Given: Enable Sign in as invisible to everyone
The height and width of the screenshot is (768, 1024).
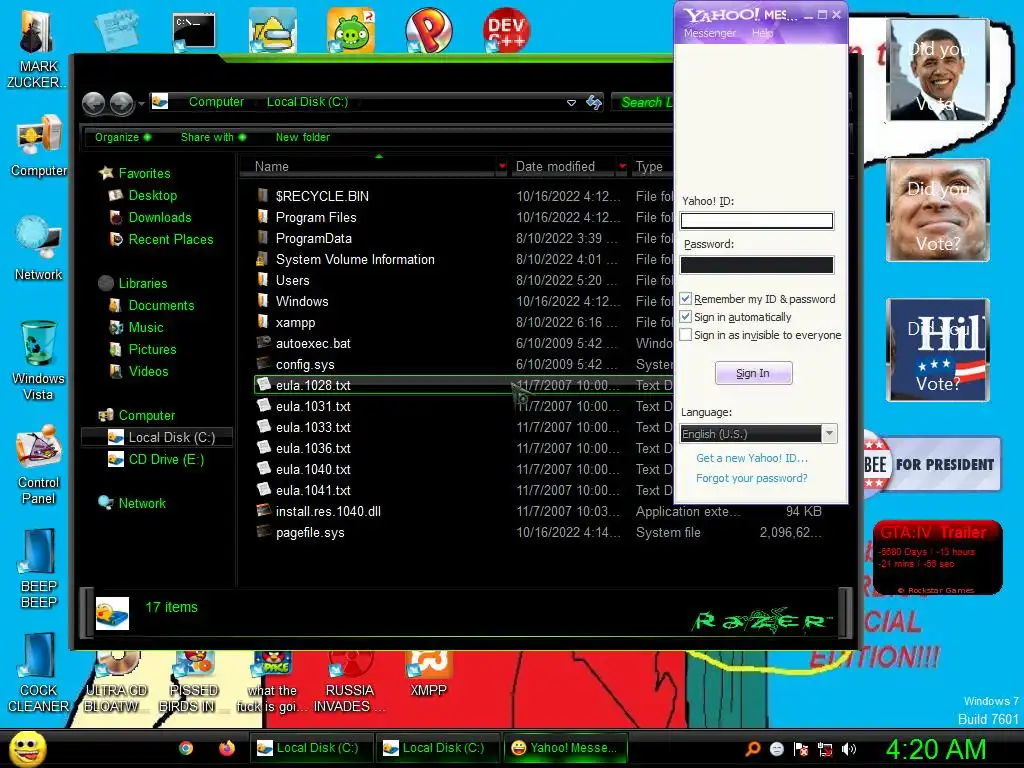Looking at the screenshot, I should tap(686, 335).
